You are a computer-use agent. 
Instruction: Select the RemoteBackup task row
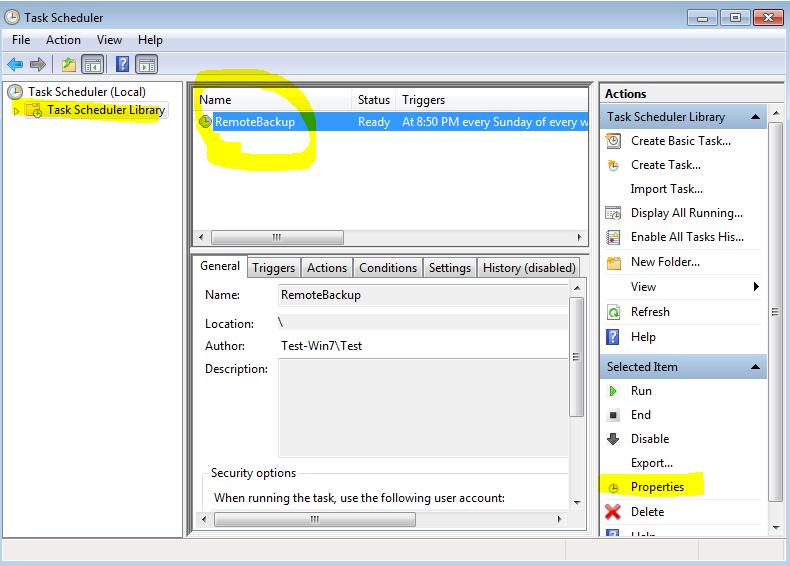pos(254,122)
